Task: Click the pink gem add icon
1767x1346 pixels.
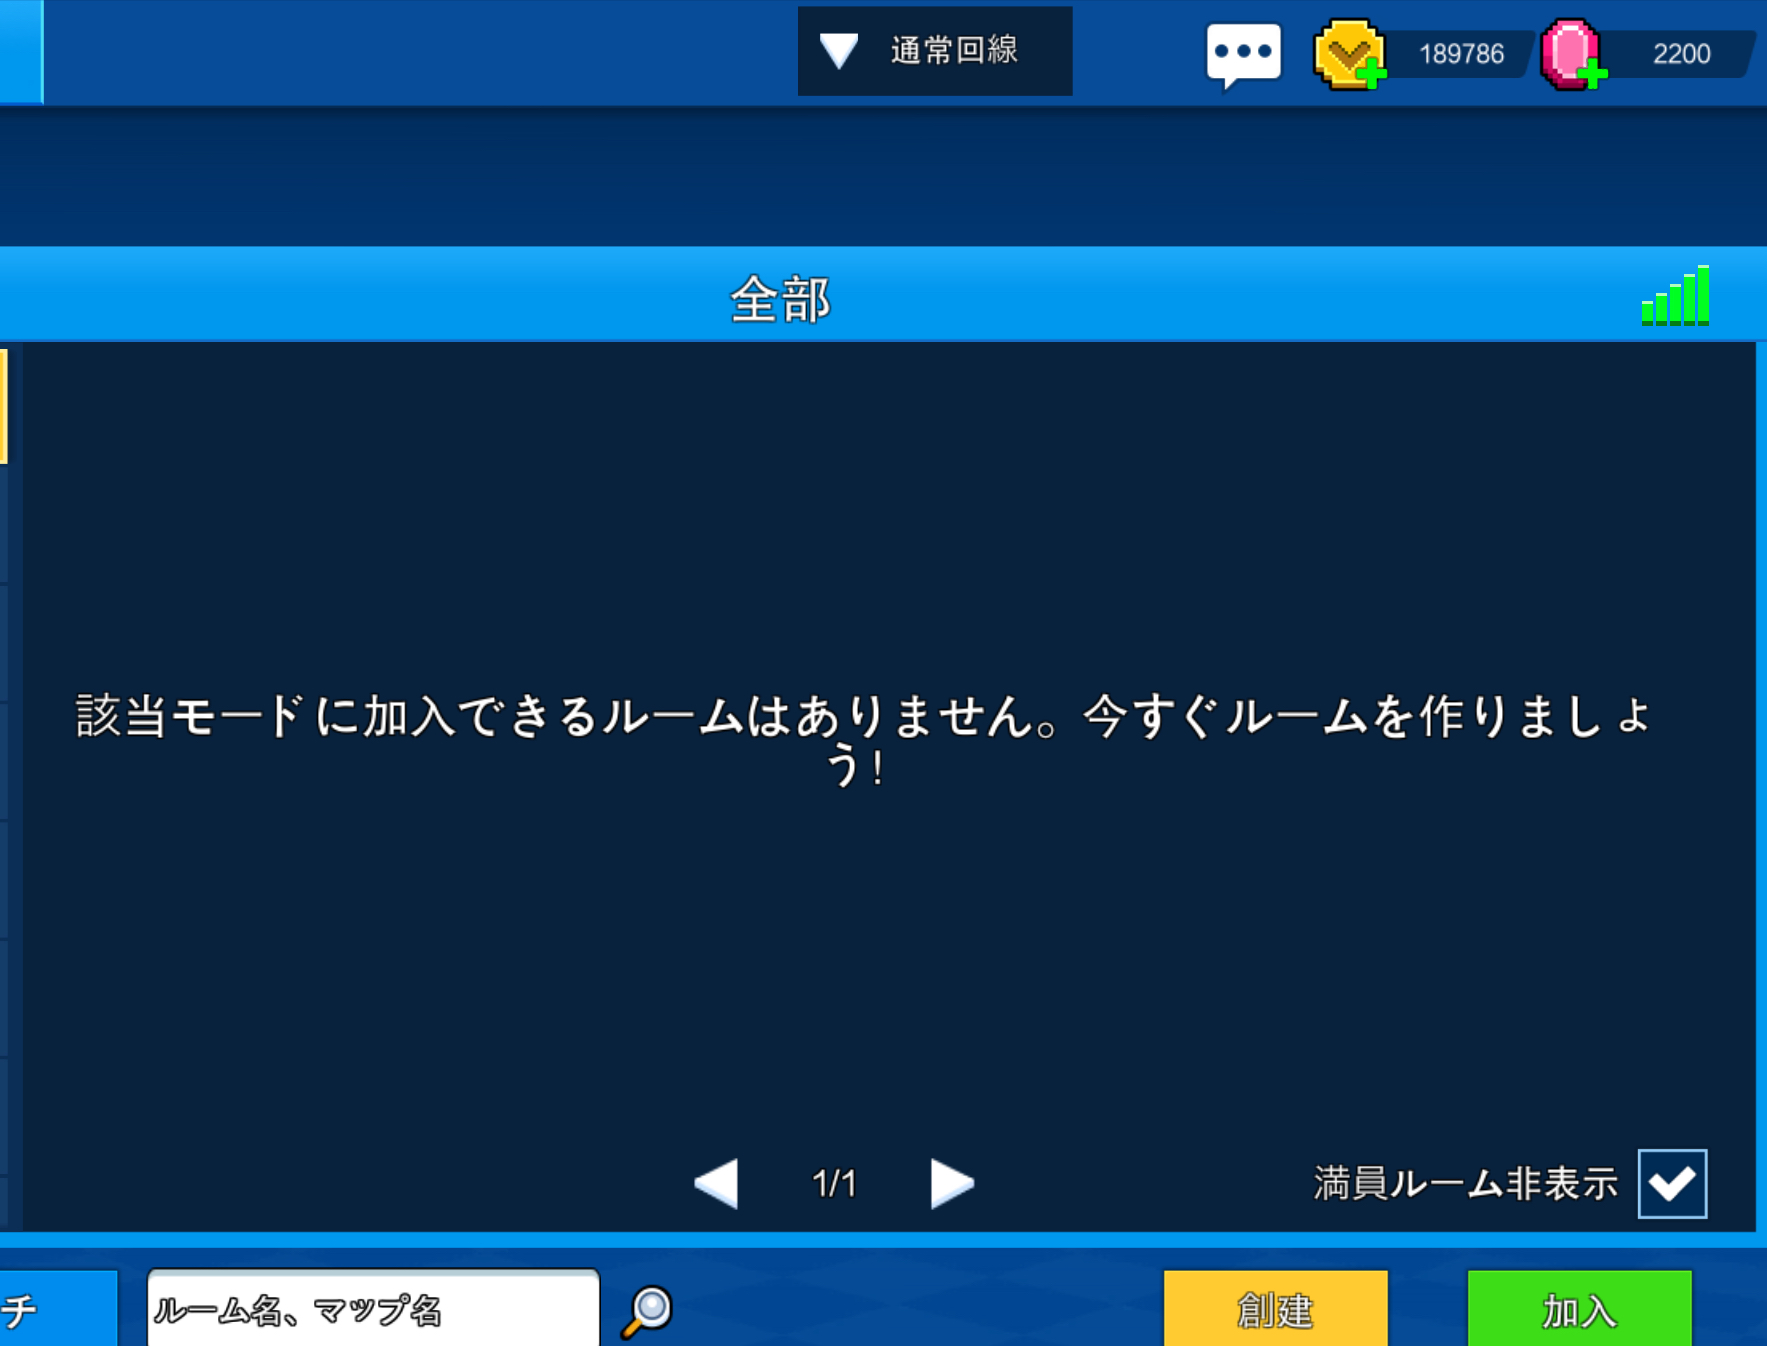Action: pyautogui.click(x=1573, y=55)
